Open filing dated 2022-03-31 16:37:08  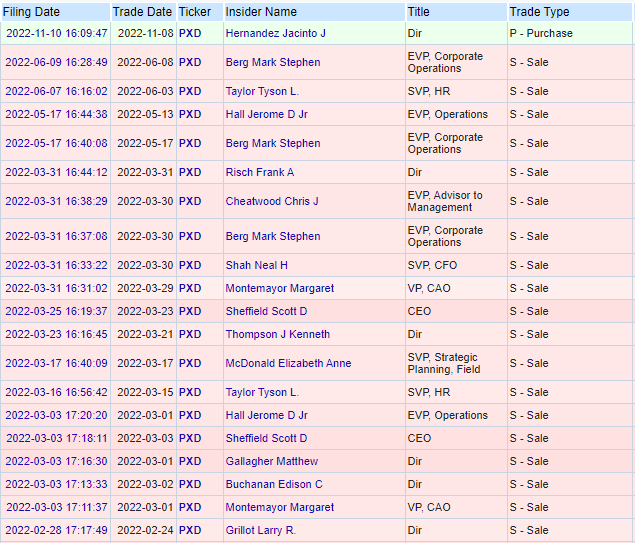tap(56, 236)
